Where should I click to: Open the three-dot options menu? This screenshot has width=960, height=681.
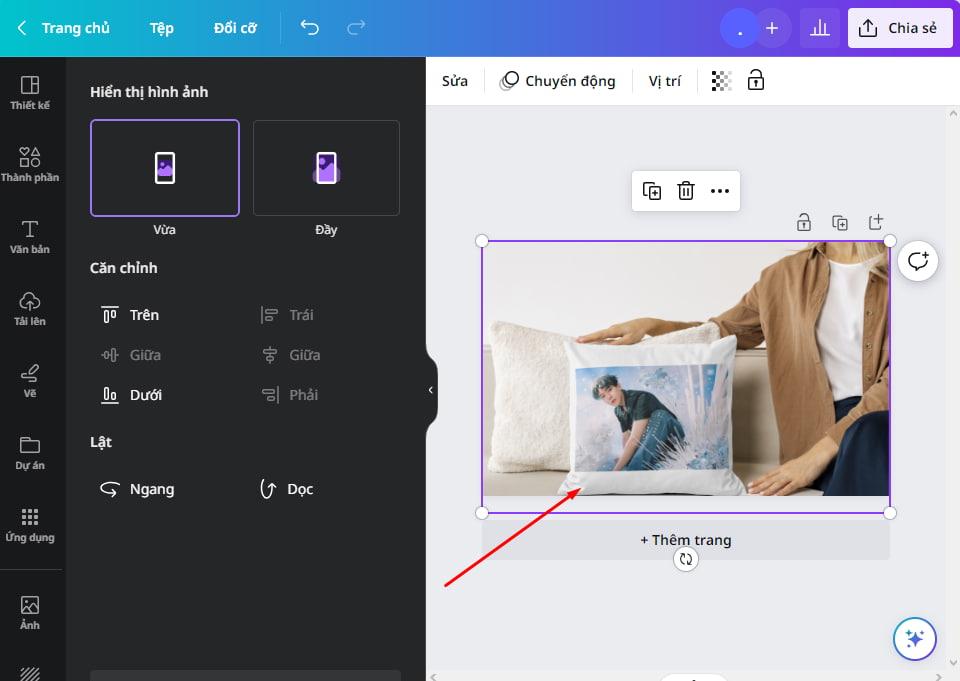pos(720,190)
